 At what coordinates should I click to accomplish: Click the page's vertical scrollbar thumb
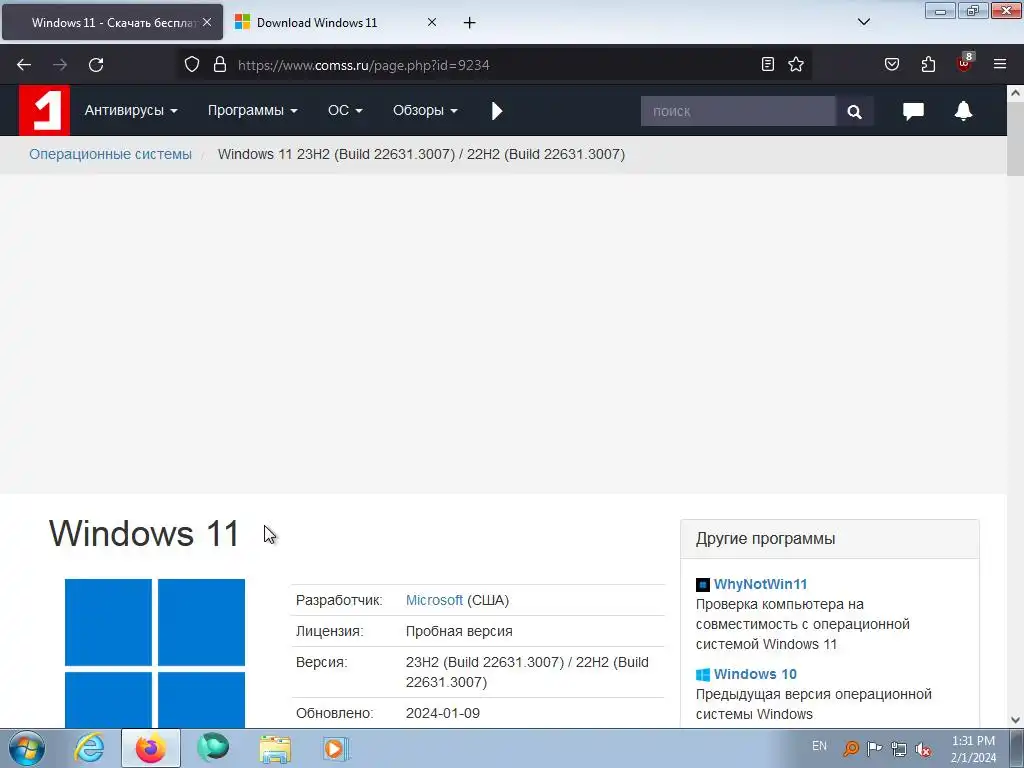coord(1015,138)
